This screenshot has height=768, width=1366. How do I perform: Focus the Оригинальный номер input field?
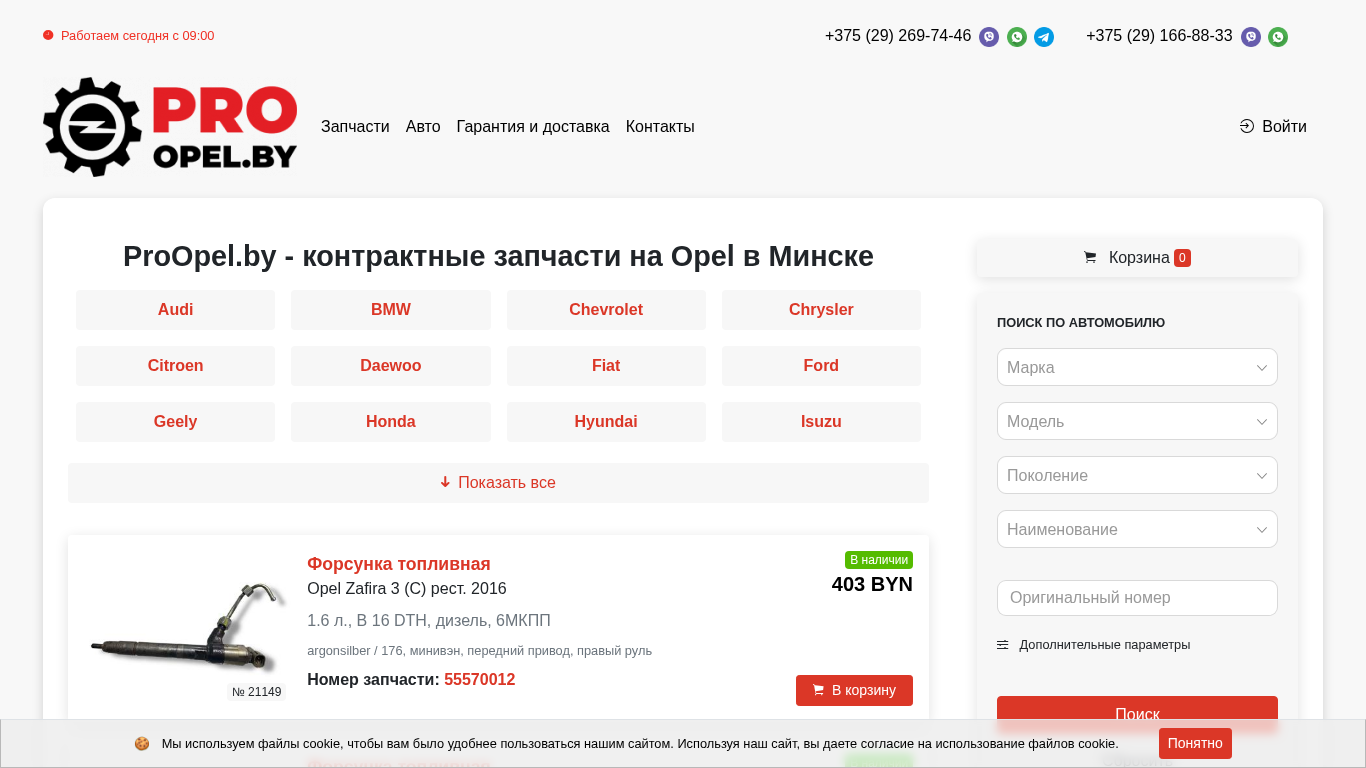1137,598
